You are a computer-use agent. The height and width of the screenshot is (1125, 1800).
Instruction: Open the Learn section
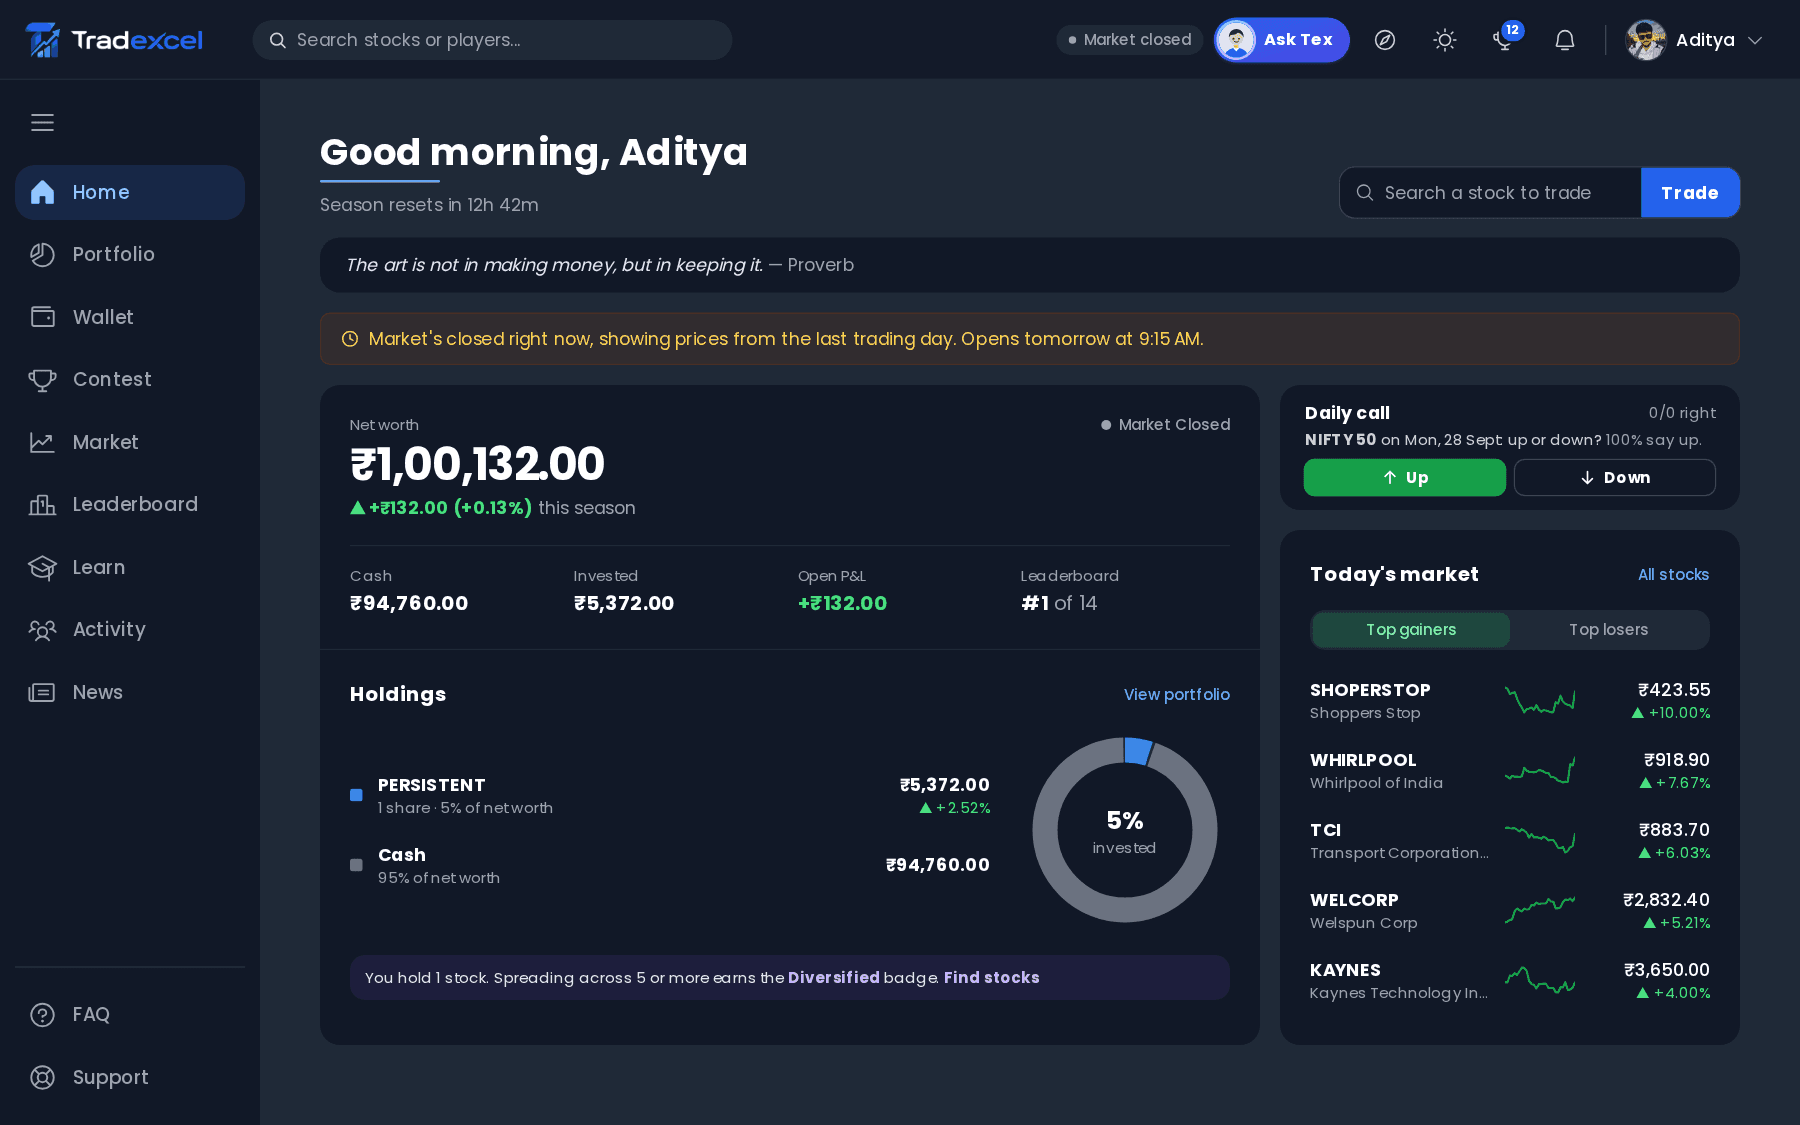coord(130,567)
